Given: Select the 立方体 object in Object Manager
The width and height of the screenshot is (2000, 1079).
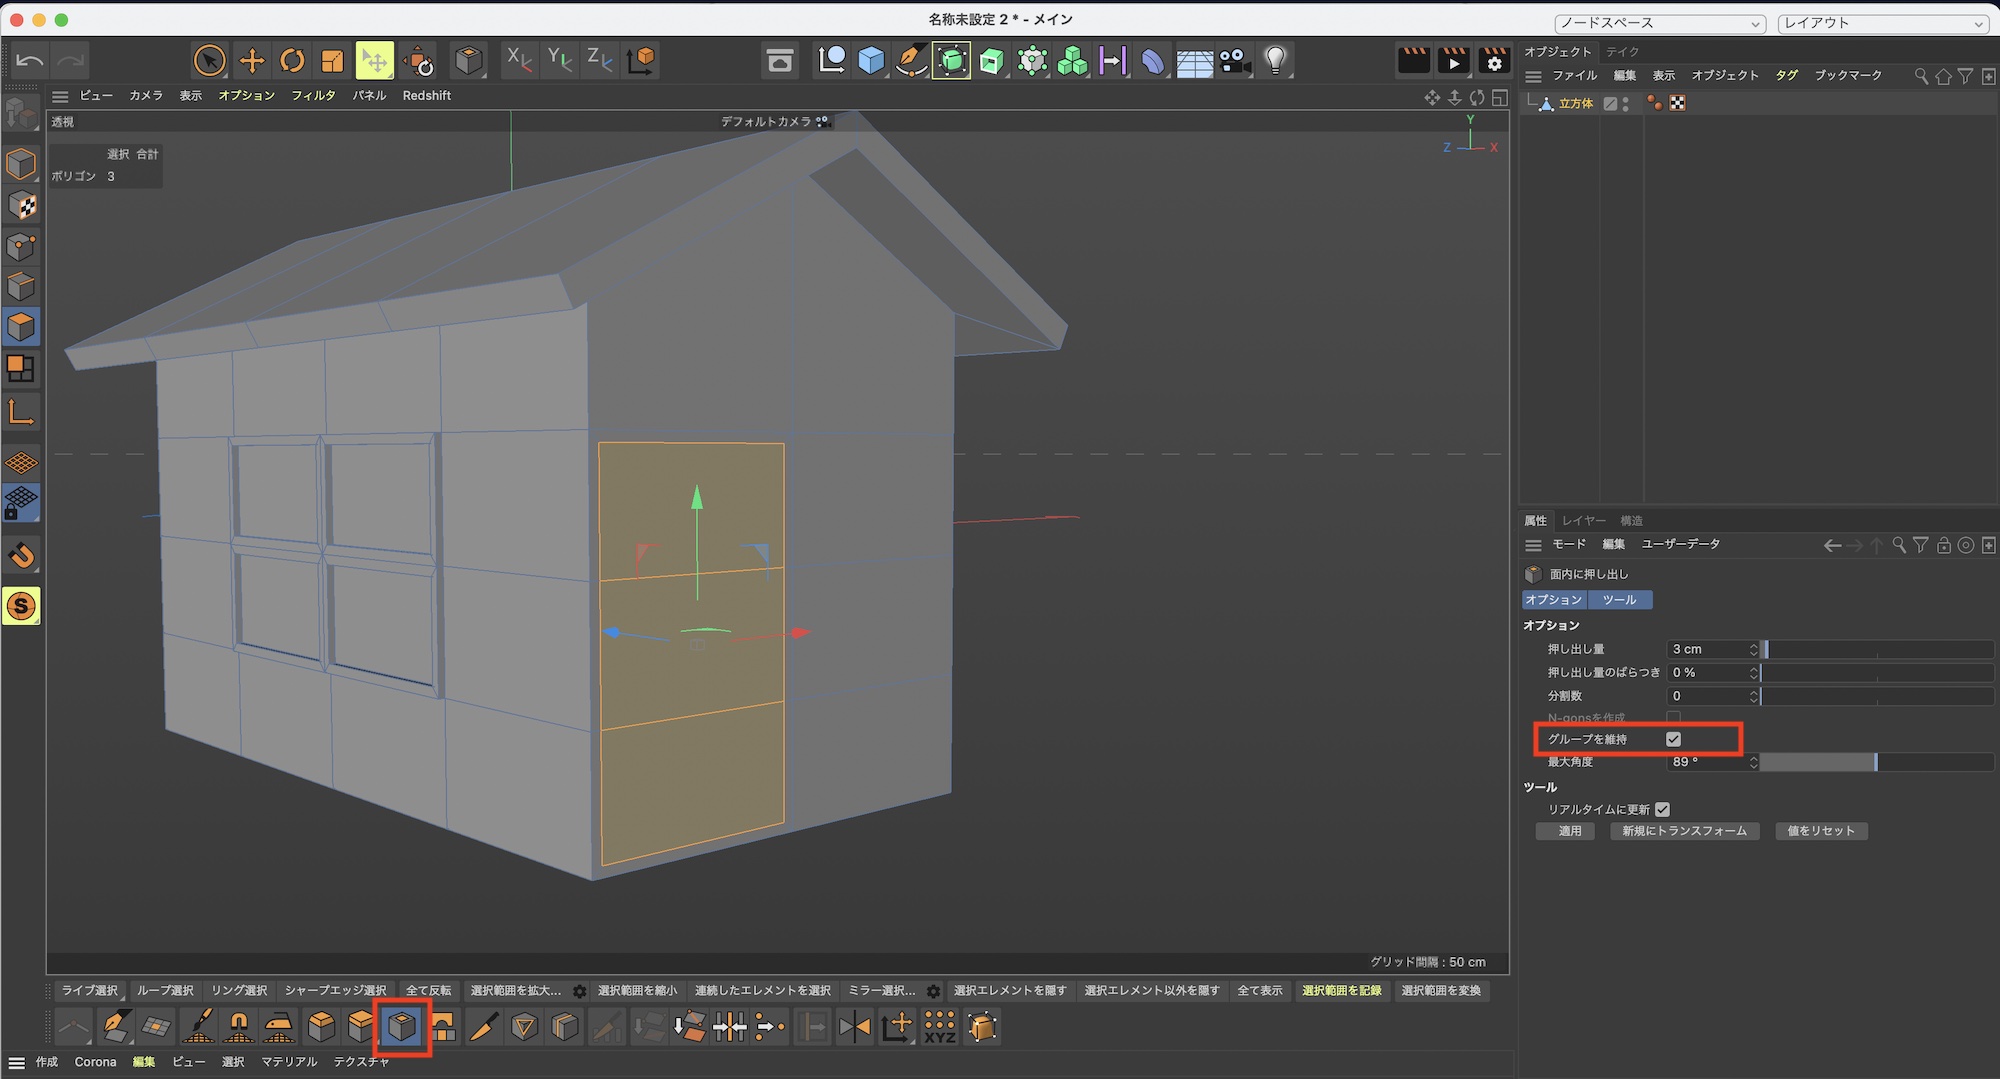Looking at the screenshot, I should coord(1575,104).
